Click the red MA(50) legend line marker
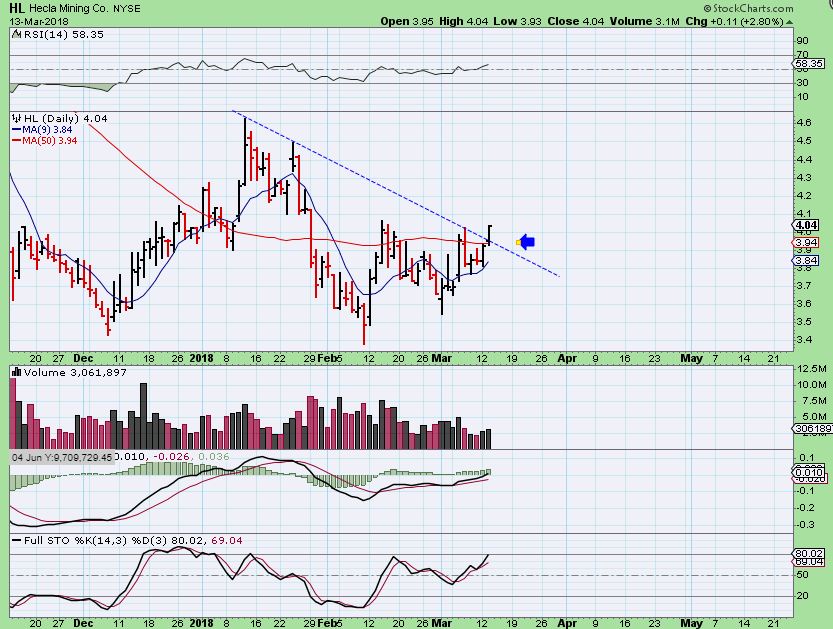The width and height of the screenshot is (833, 629). [x=16, y=141]
